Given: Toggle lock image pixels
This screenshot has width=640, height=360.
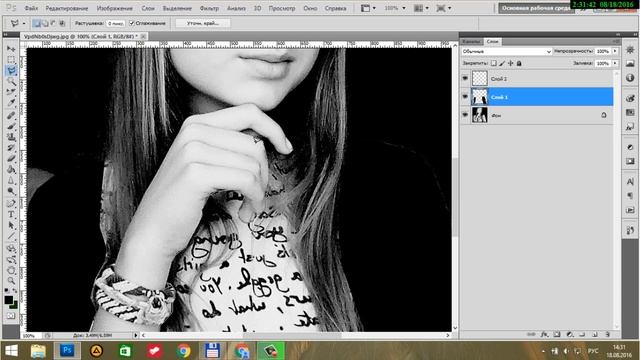Looking at the screenshot, I should pos(502,63).
